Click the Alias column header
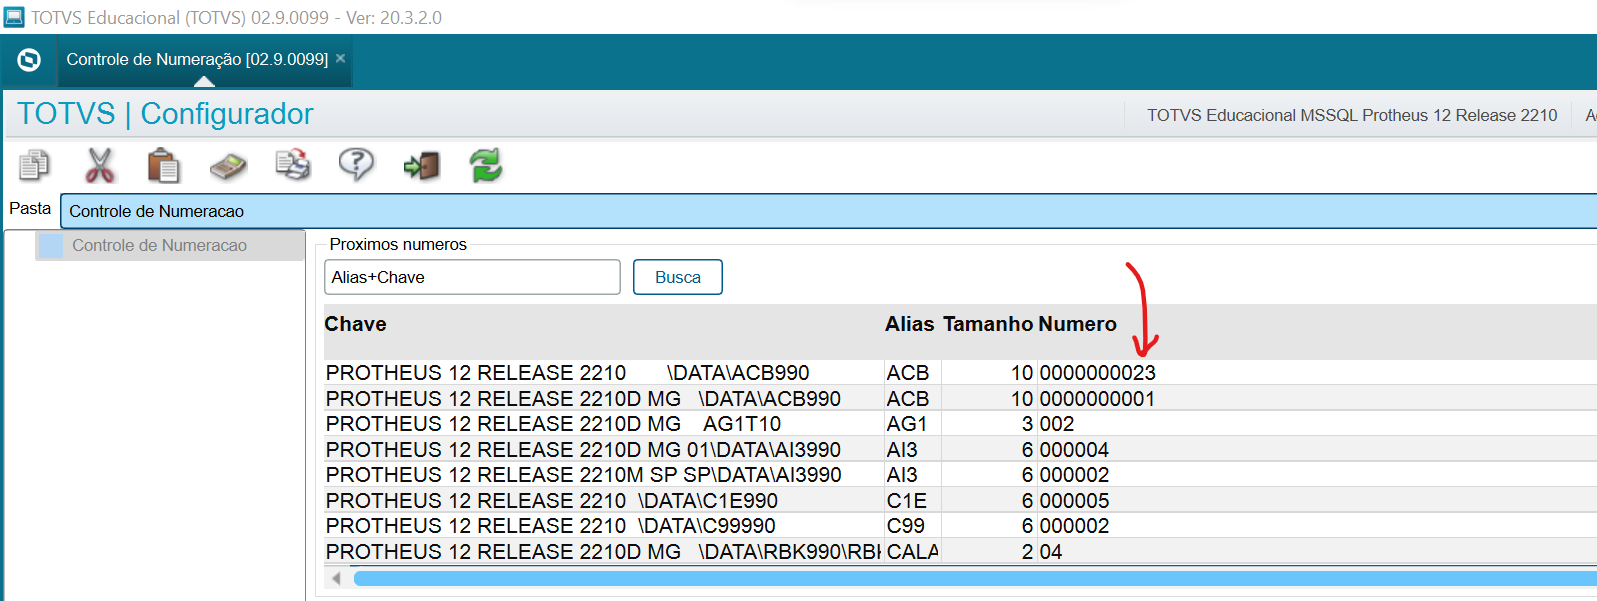This screenshot has height=601, width=1597. click(909, 324)
